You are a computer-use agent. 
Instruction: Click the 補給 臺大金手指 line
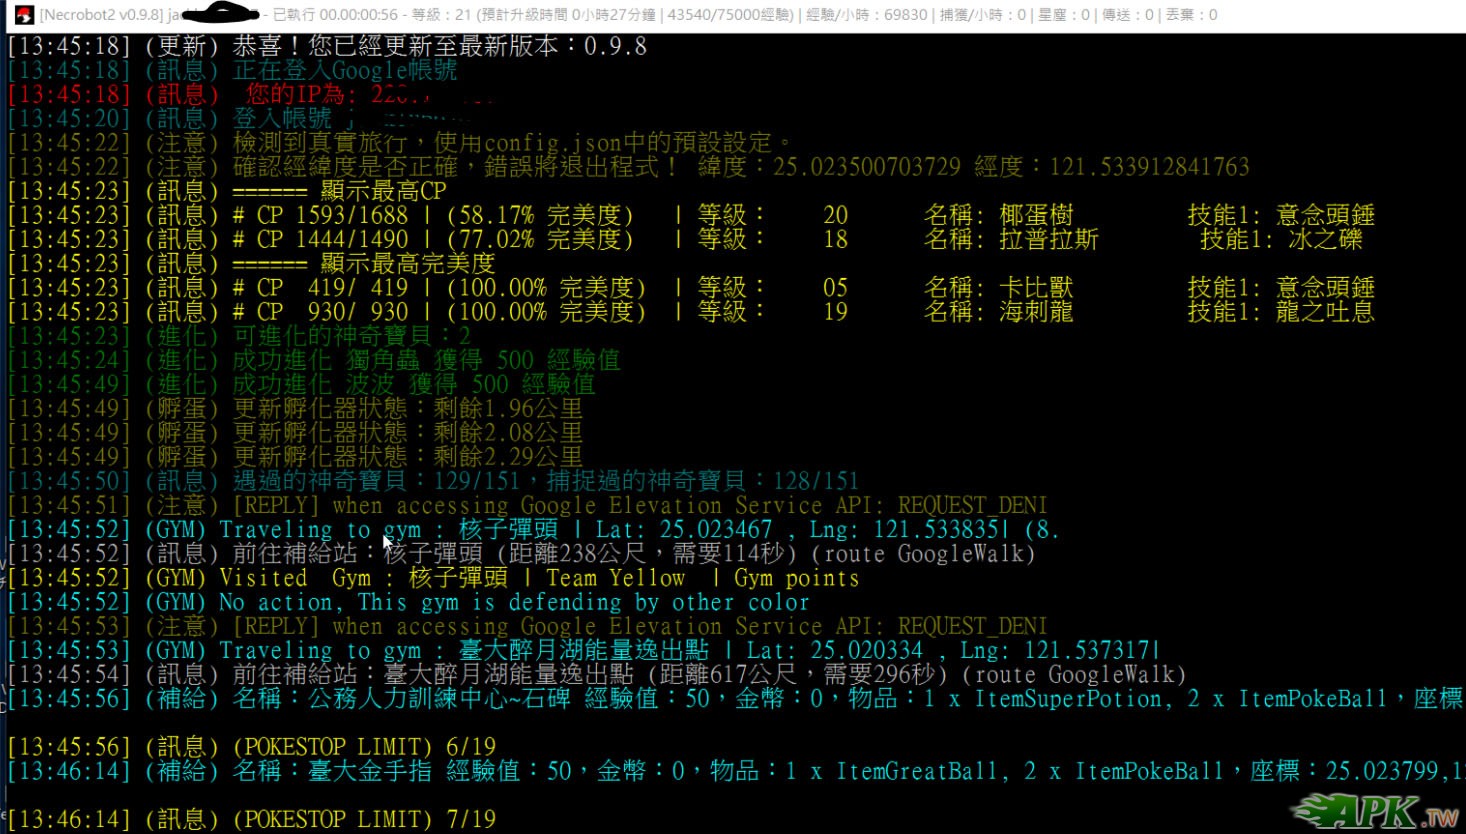coord(736,770)
